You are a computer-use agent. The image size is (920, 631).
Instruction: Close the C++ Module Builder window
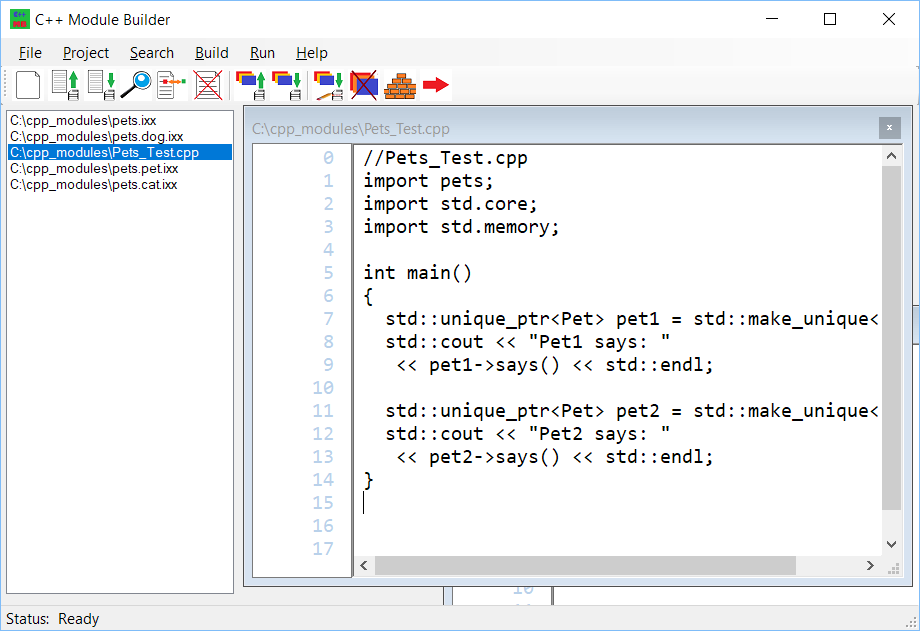click(888, 19)
